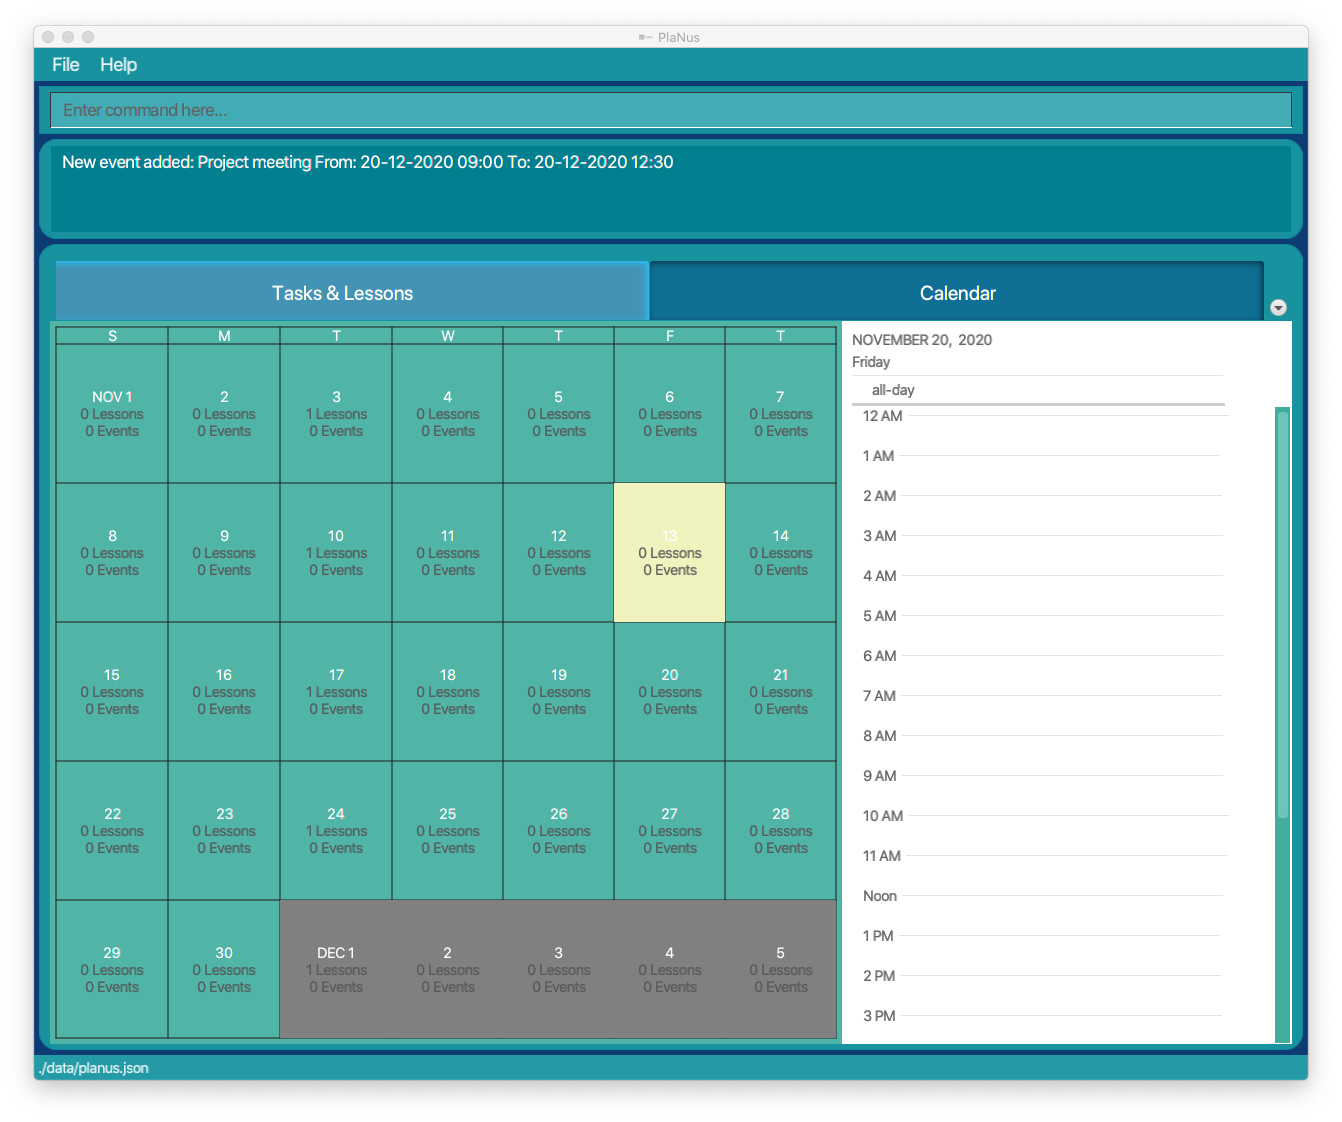Click the 6 AM time slot

[x=1044, y=655]
